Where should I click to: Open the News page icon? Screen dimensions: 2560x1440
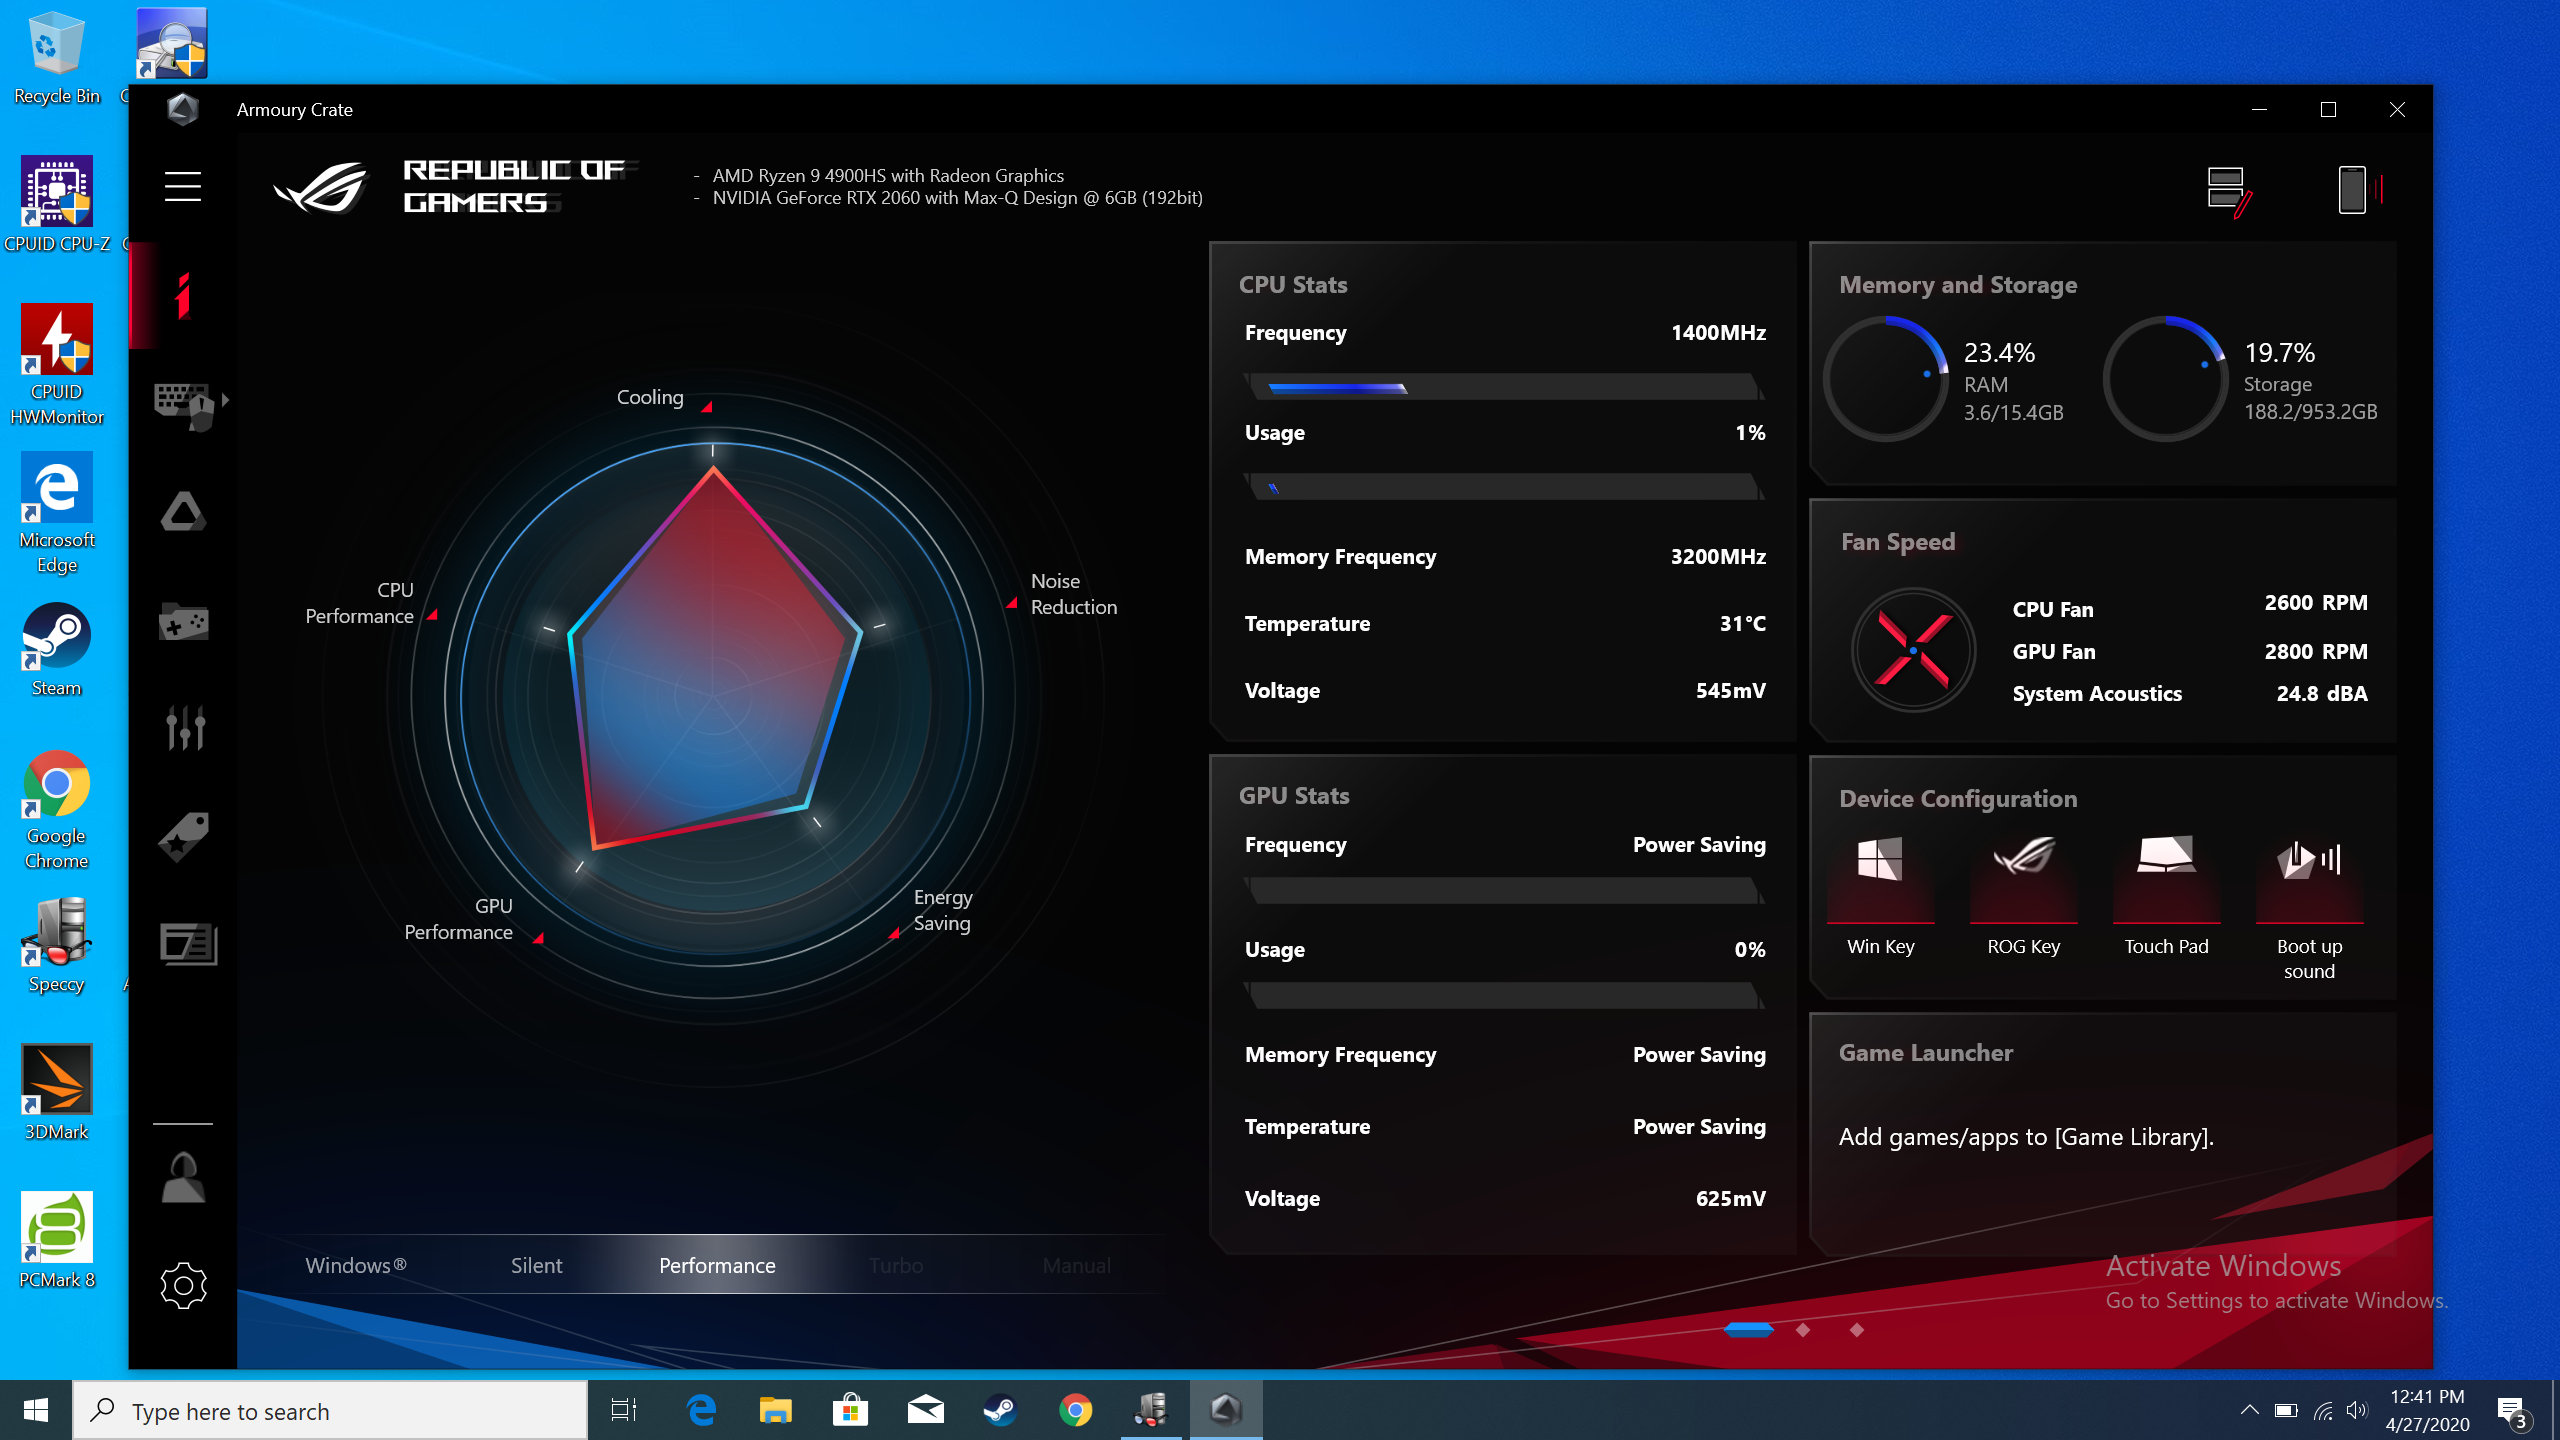pyautogui.click(x=188, y=944)
